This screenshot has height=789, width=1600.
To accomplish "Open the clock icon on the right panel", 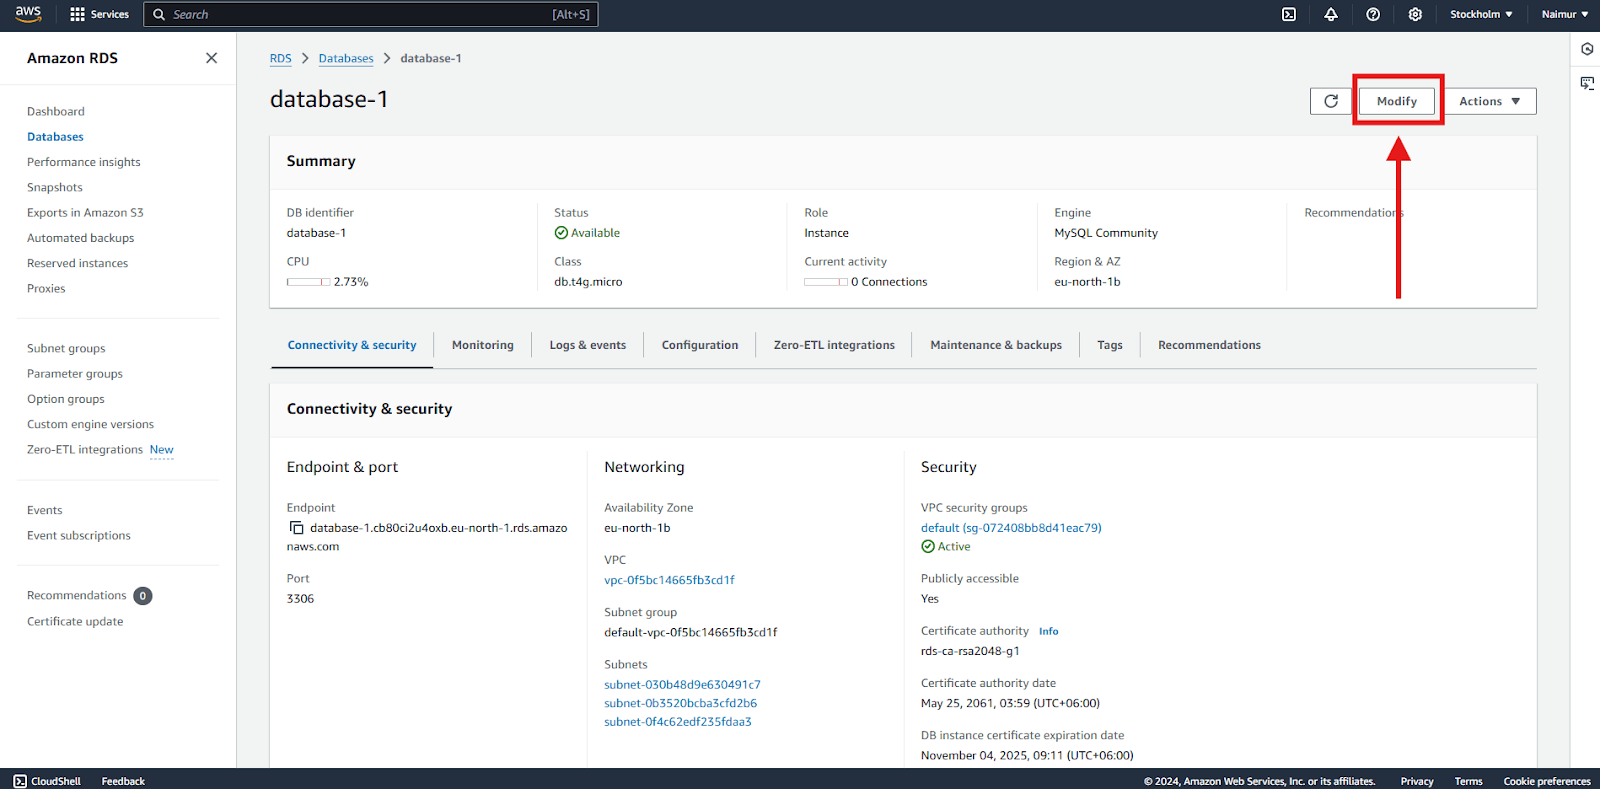I will pyautogui.click(x=1587, y=49).
